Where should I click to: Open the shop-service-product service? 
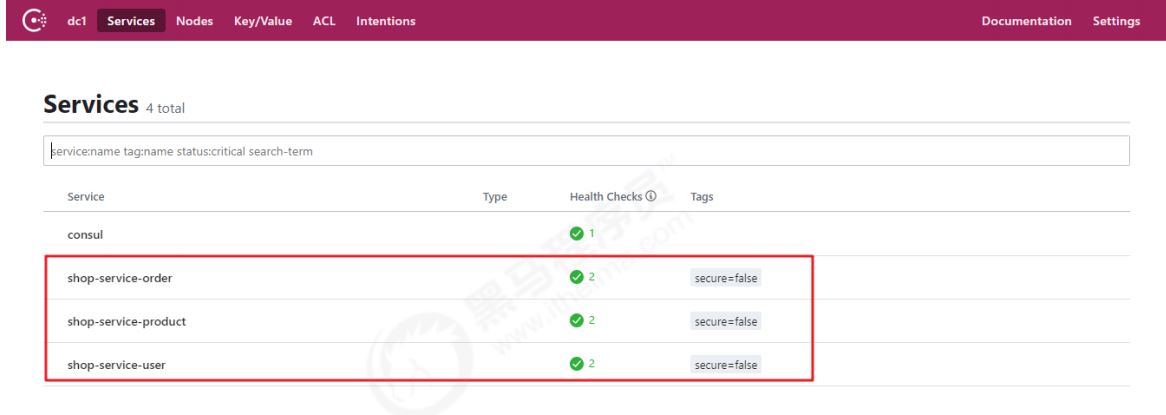click(126, 321)
